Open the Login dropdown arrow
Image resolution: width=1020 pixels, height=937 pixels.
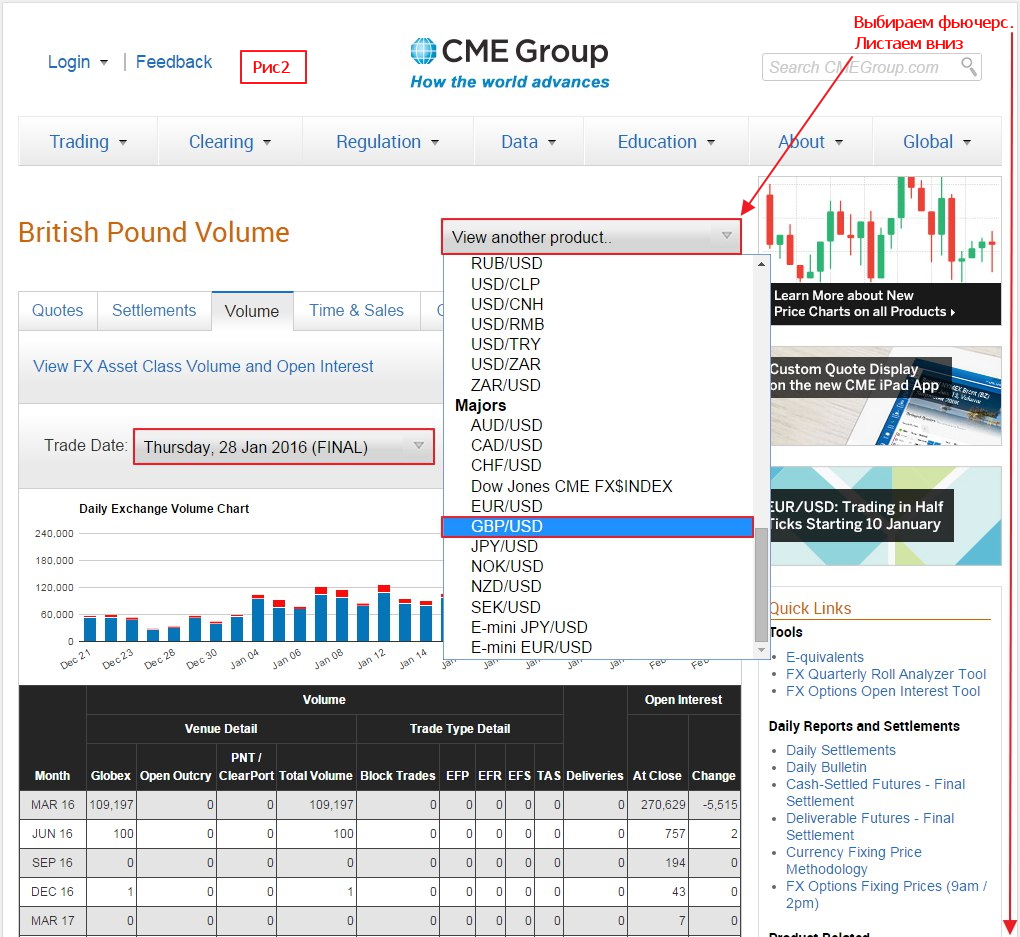[x=103, y=62]
